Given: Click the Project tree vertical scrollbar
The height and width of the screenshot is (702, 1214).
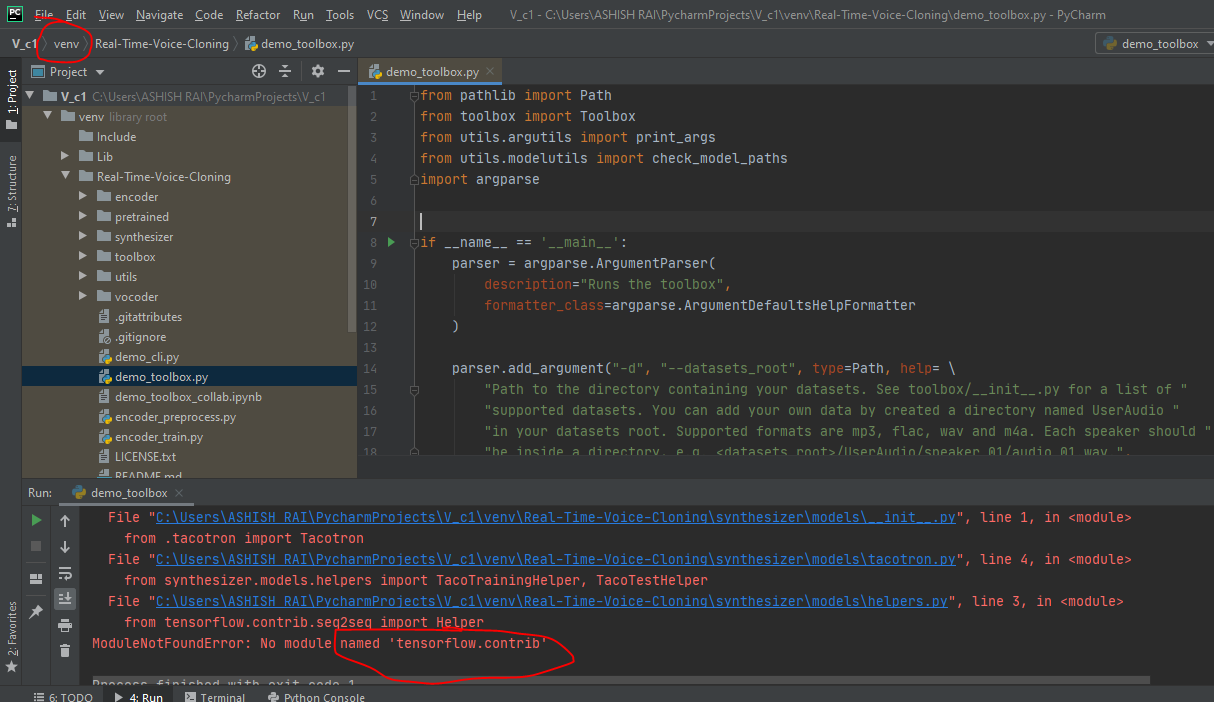Looking at the screenshot, I should click(x=351, y=210).
